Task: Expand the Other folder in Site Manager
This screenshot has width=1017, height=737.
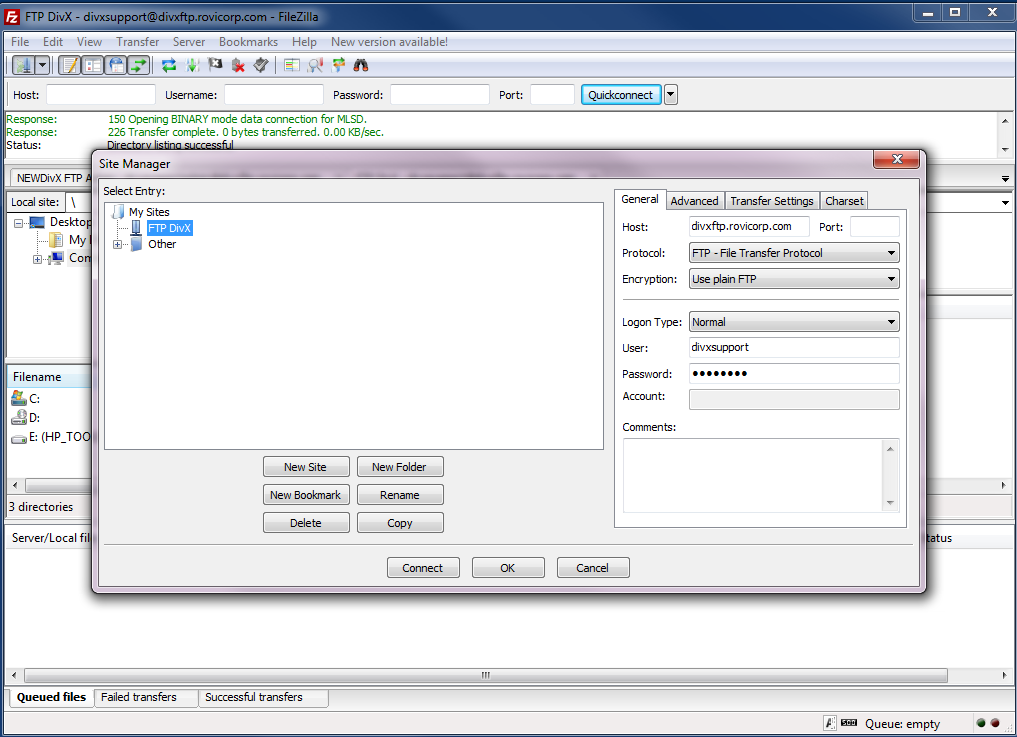Action: click(x=117, y=245)
